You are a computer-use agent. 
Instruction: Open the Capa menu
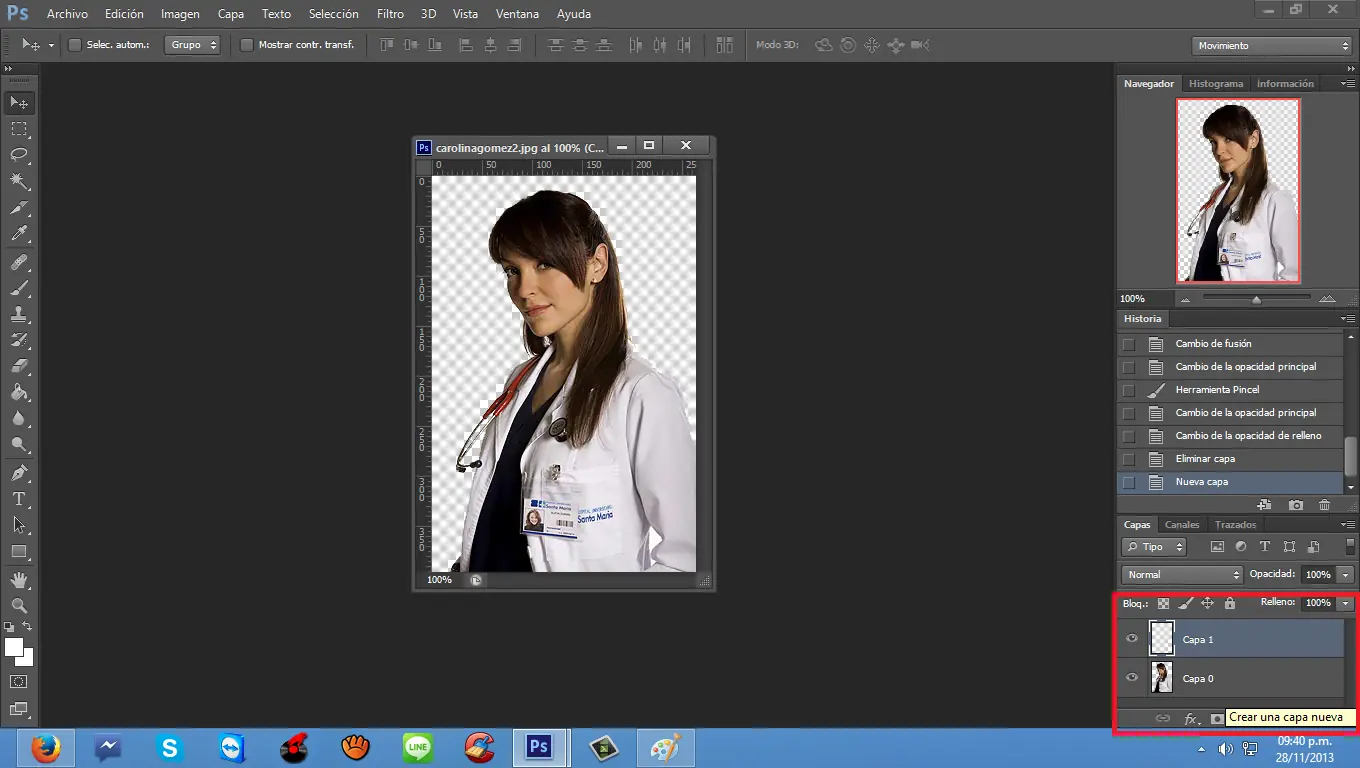click(x=231, y=14)
